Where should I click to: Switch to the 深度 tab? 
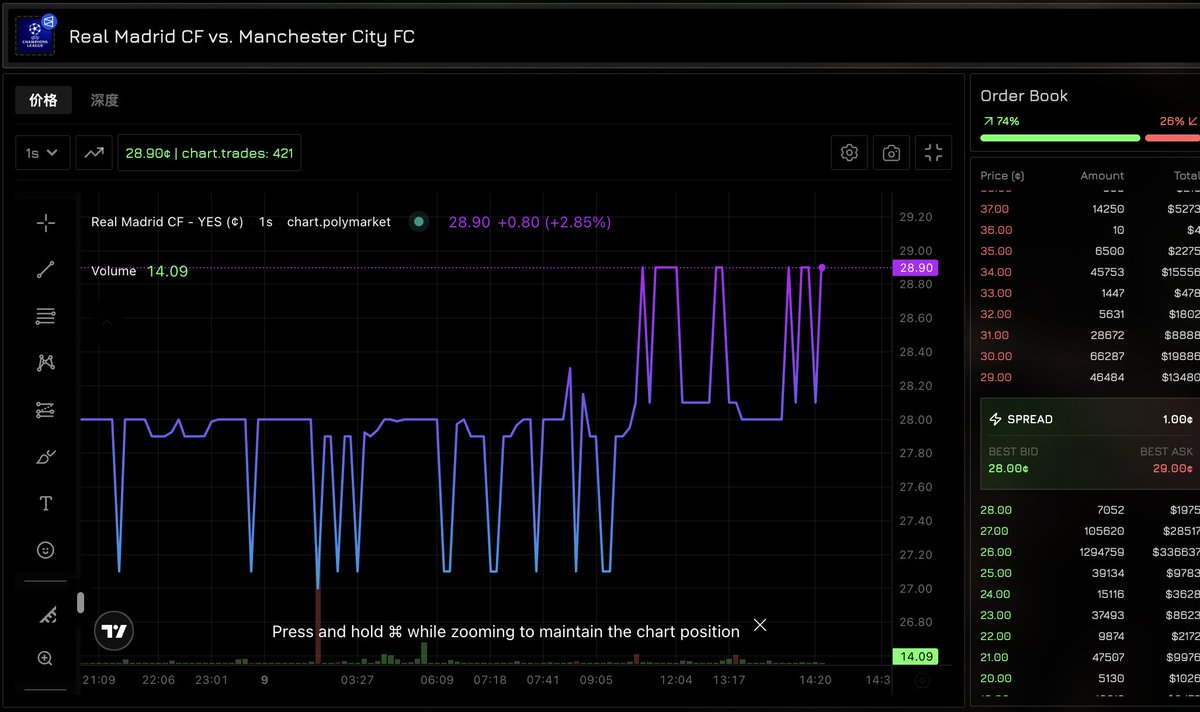pos(105,100)
